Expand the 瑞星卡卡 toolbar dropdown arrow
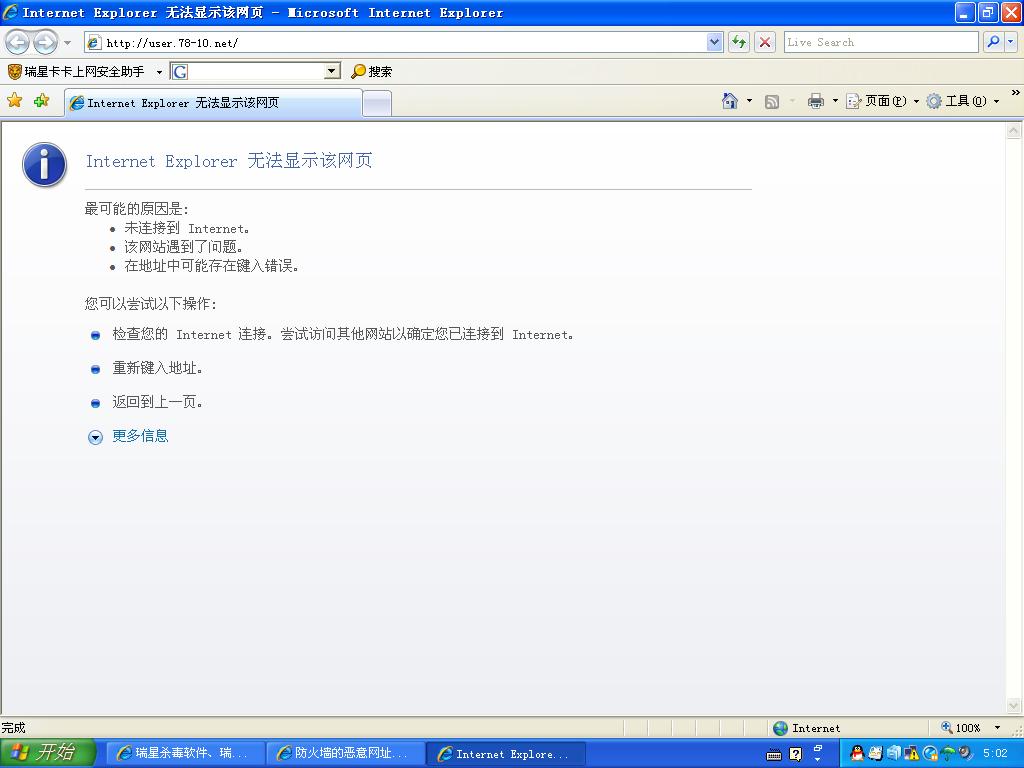Viewport: 1024px width, 768px height. click(159, 72)
